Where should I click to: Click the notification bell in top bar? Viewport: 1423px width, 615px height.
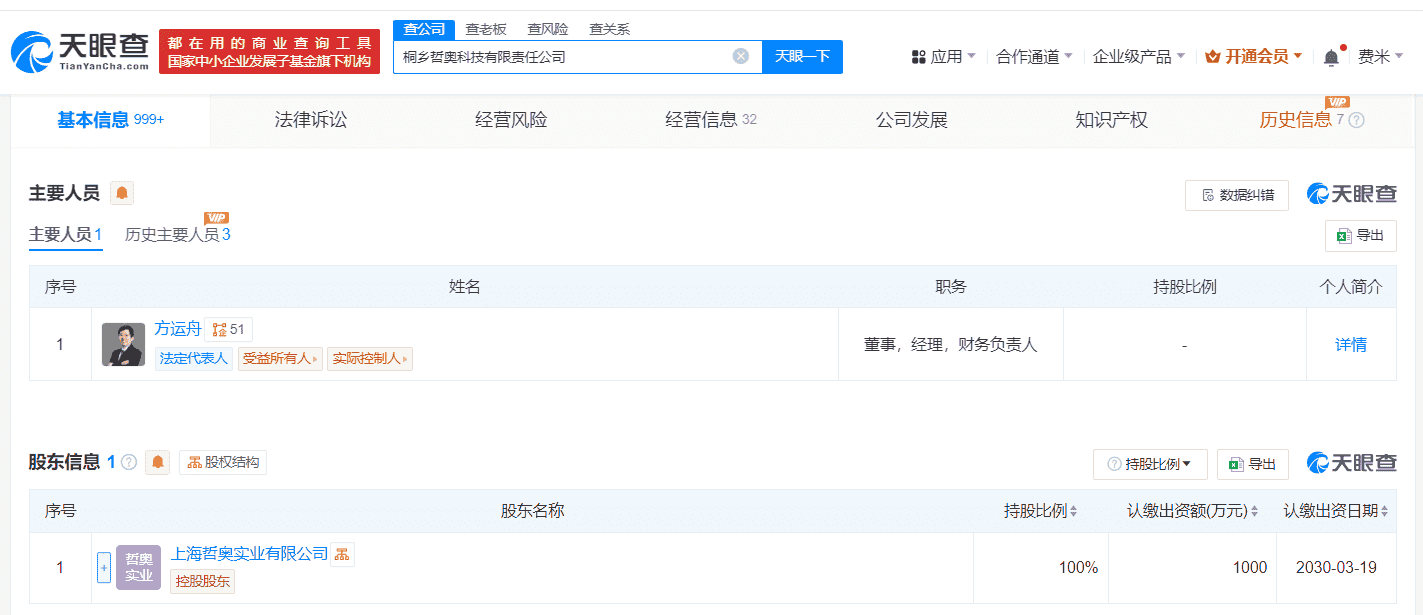pyautogui.click(x=1331, y=57)
